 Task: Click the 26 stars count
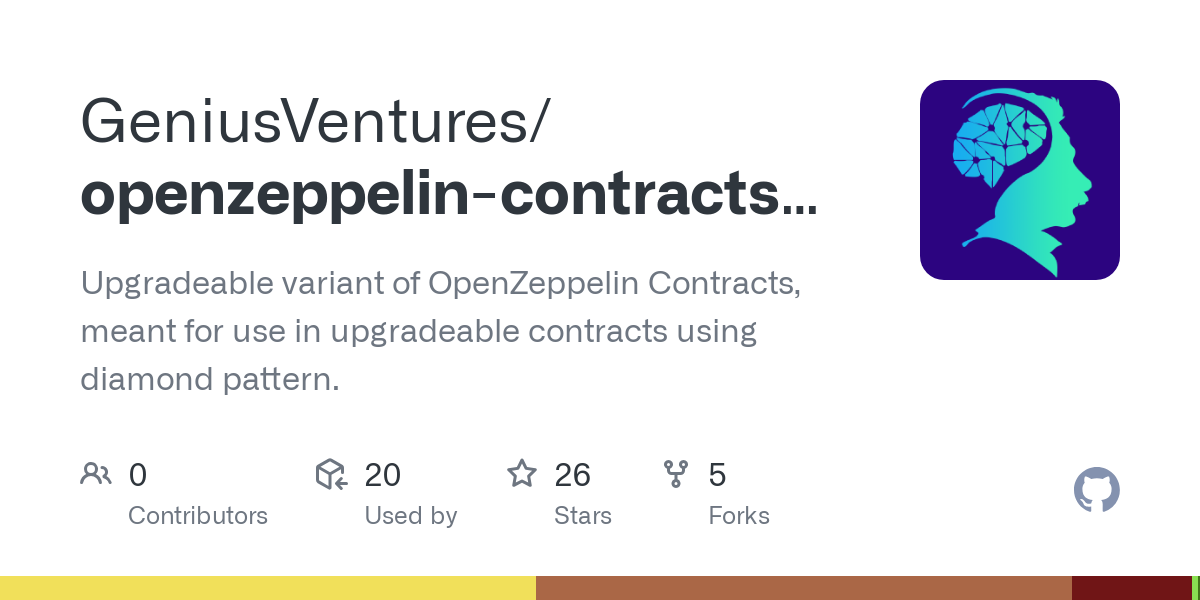[x=573, y=475]
